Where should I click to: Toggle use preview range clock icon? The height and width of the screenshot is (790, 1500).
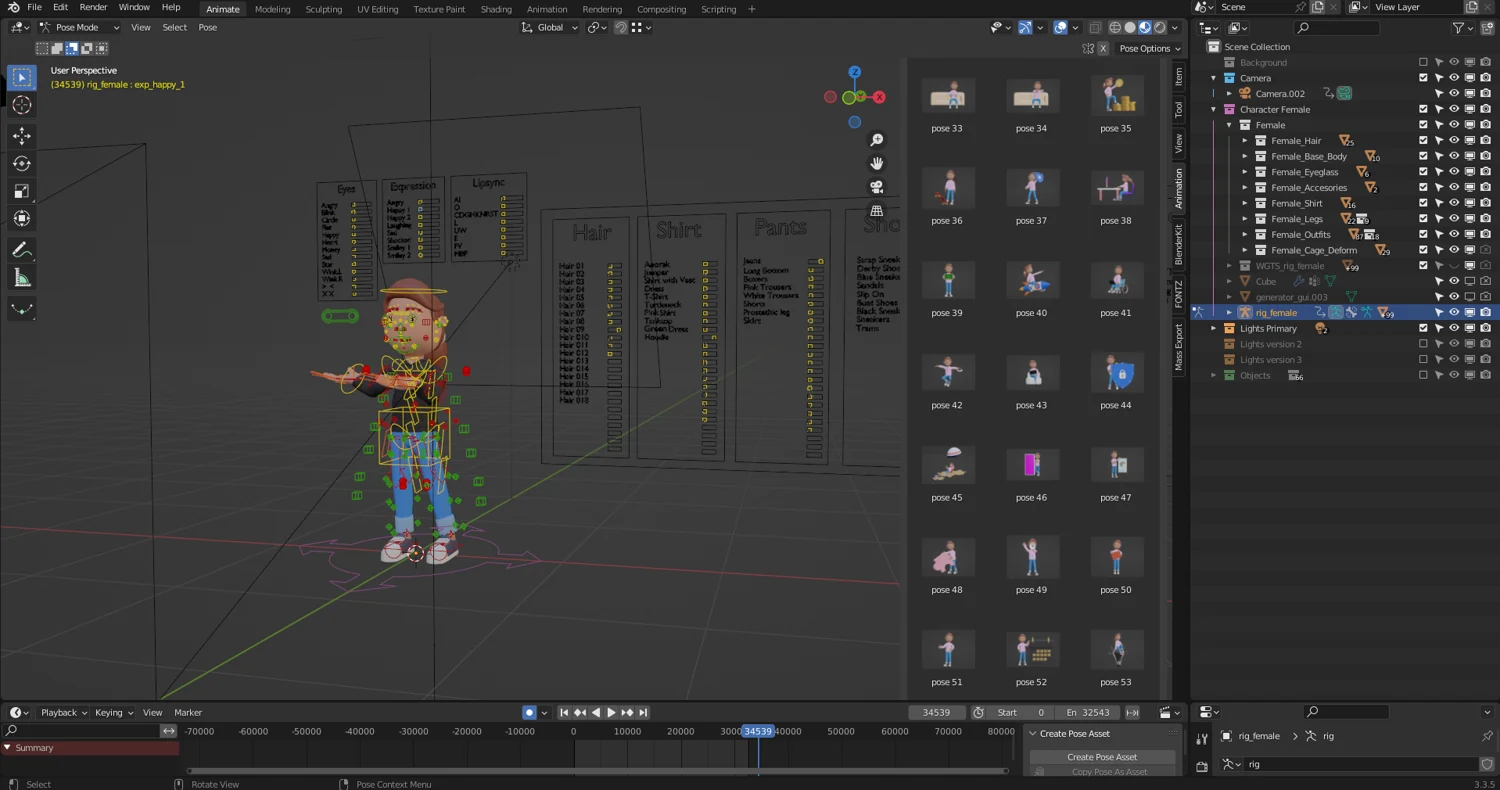tap(979, 712)
